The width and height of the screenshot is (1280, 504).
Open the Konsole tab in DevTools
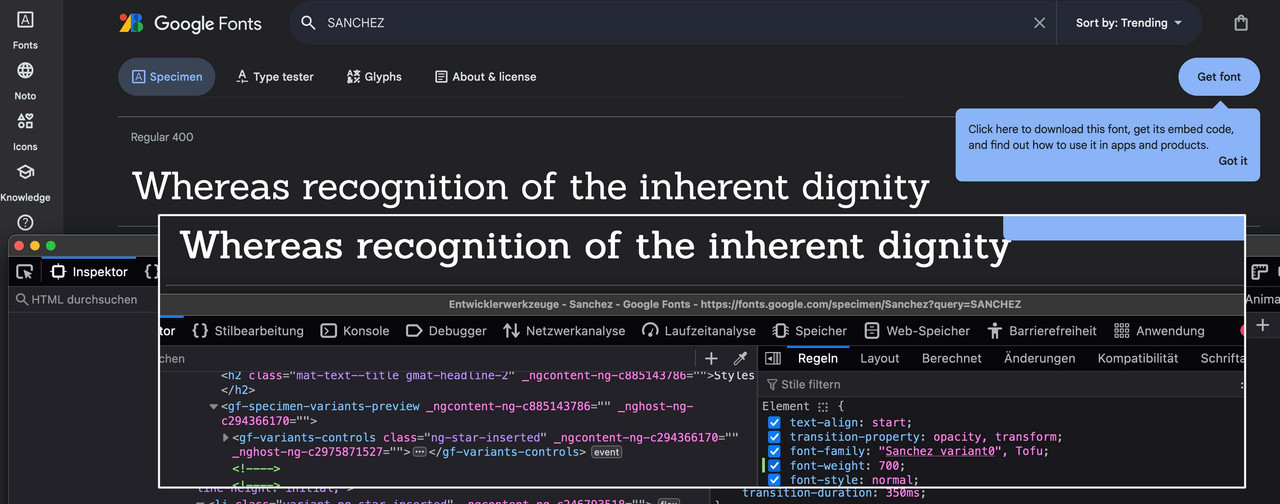point(355,331)
